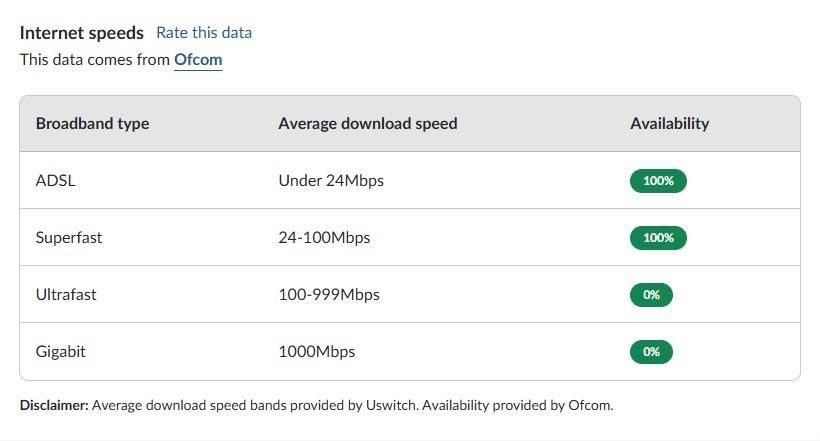Click the 24-100Mbps speed cell
The width and height of the screenshot is (820, 441).
tap(324, 238)
